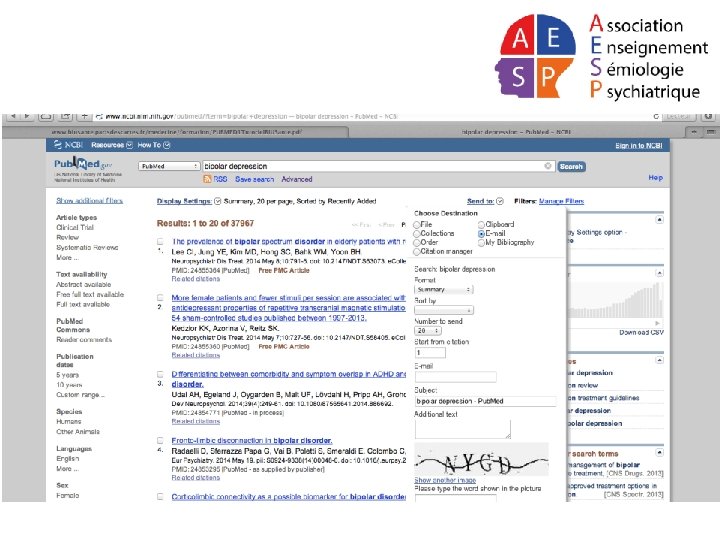
Task: Click the Search button
Action: 571,166
